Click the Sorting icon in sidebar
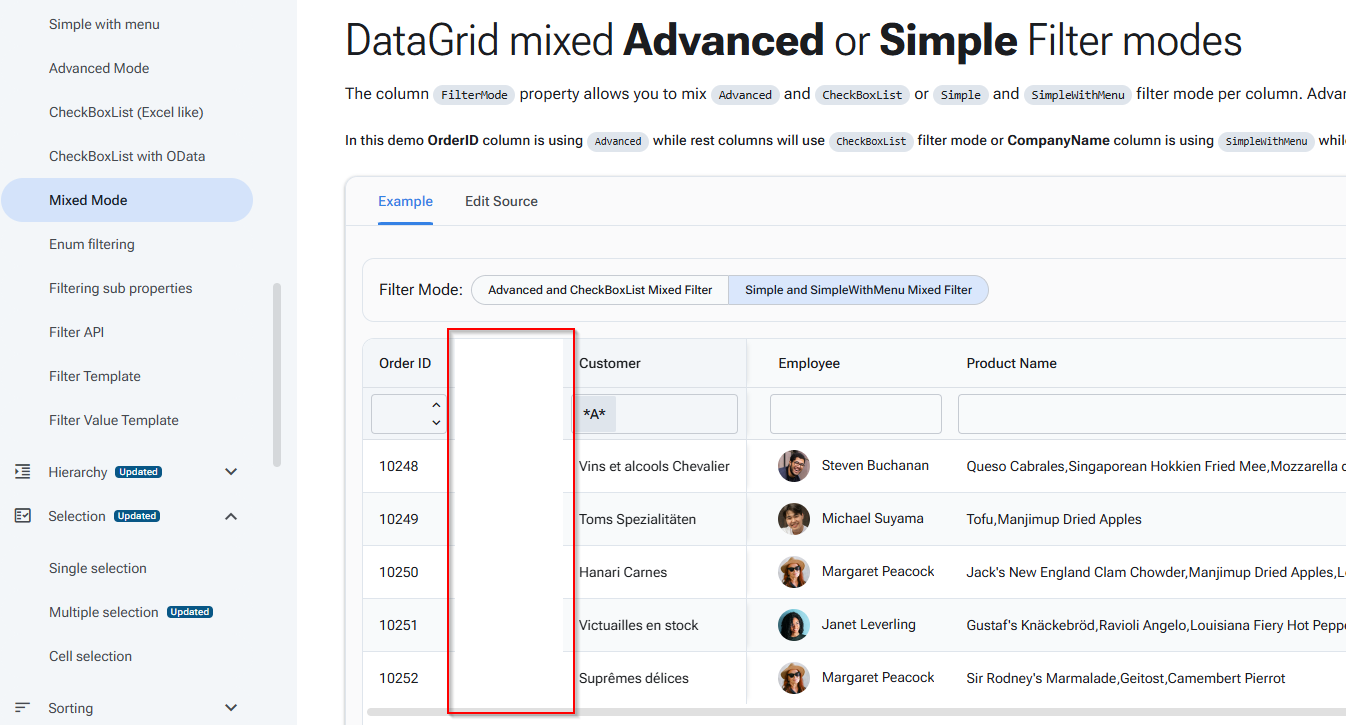 click(x=23, y=708)
